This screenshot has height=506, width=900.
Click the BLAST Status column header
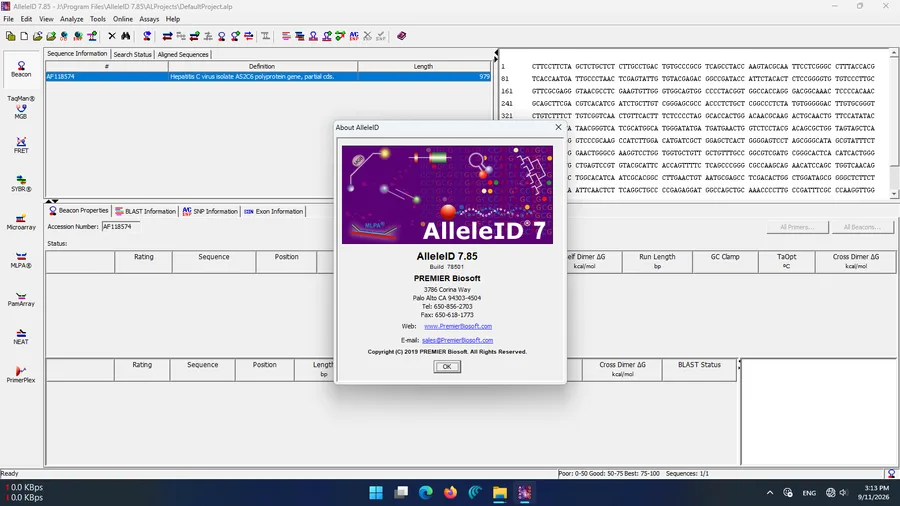[699, 369]
